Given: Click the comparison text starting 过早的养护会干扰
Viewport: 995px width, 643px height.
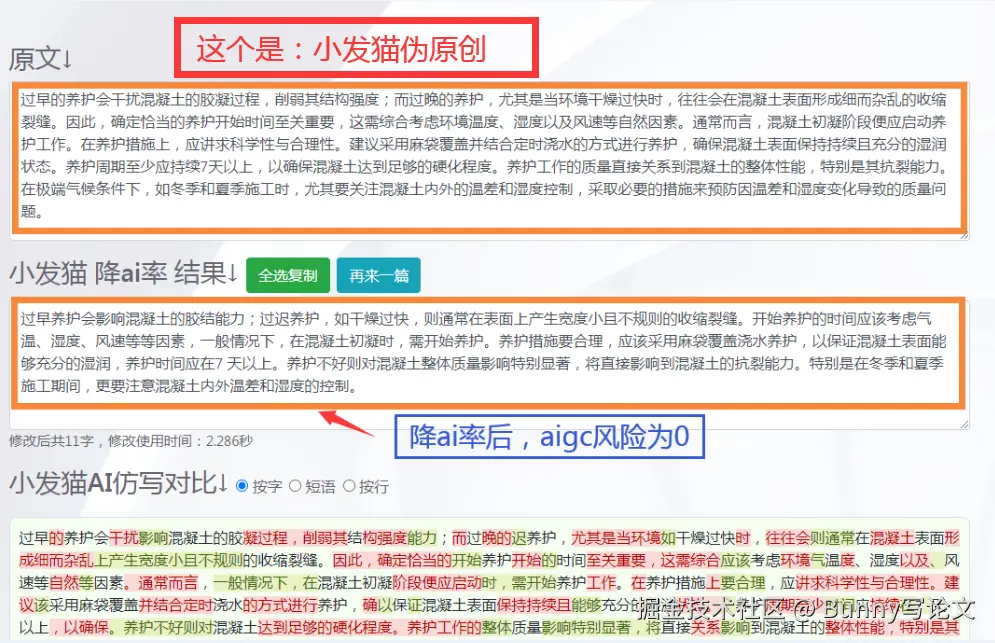Looking at the screenshot, I should tap(489, 581).
